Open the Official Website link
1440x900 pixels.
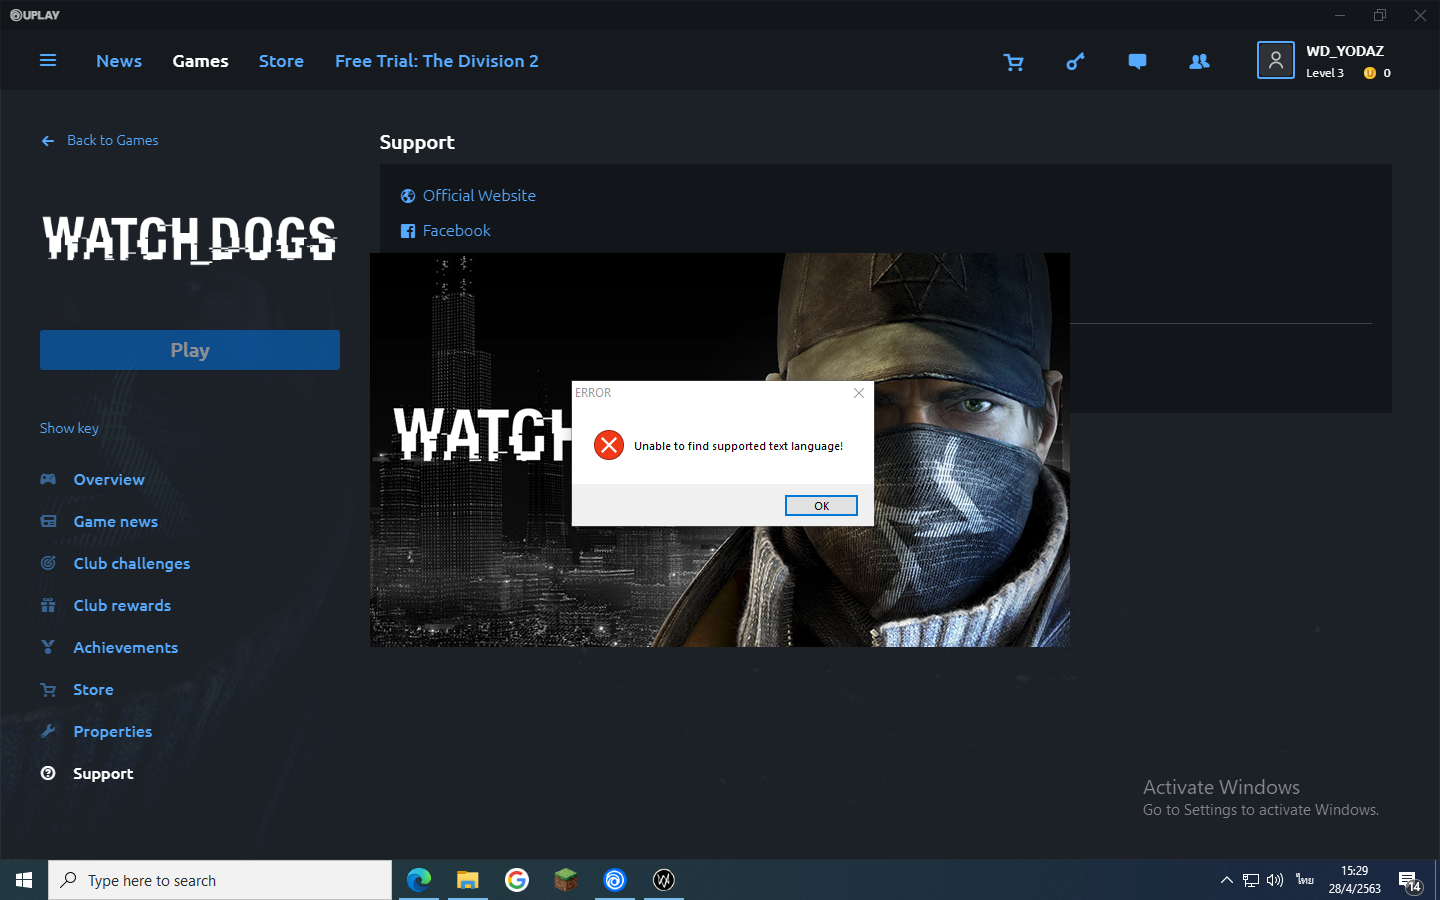[x=479, y=196]
